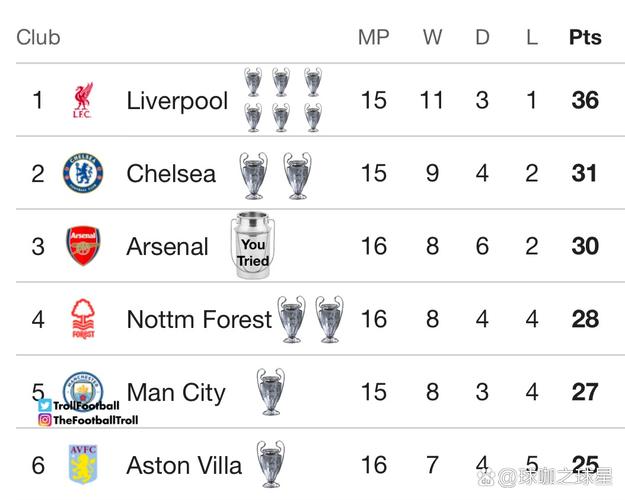Open the Manchester City badge
Viewport: 625px width, 500px height.
click(x=83, y=386)
